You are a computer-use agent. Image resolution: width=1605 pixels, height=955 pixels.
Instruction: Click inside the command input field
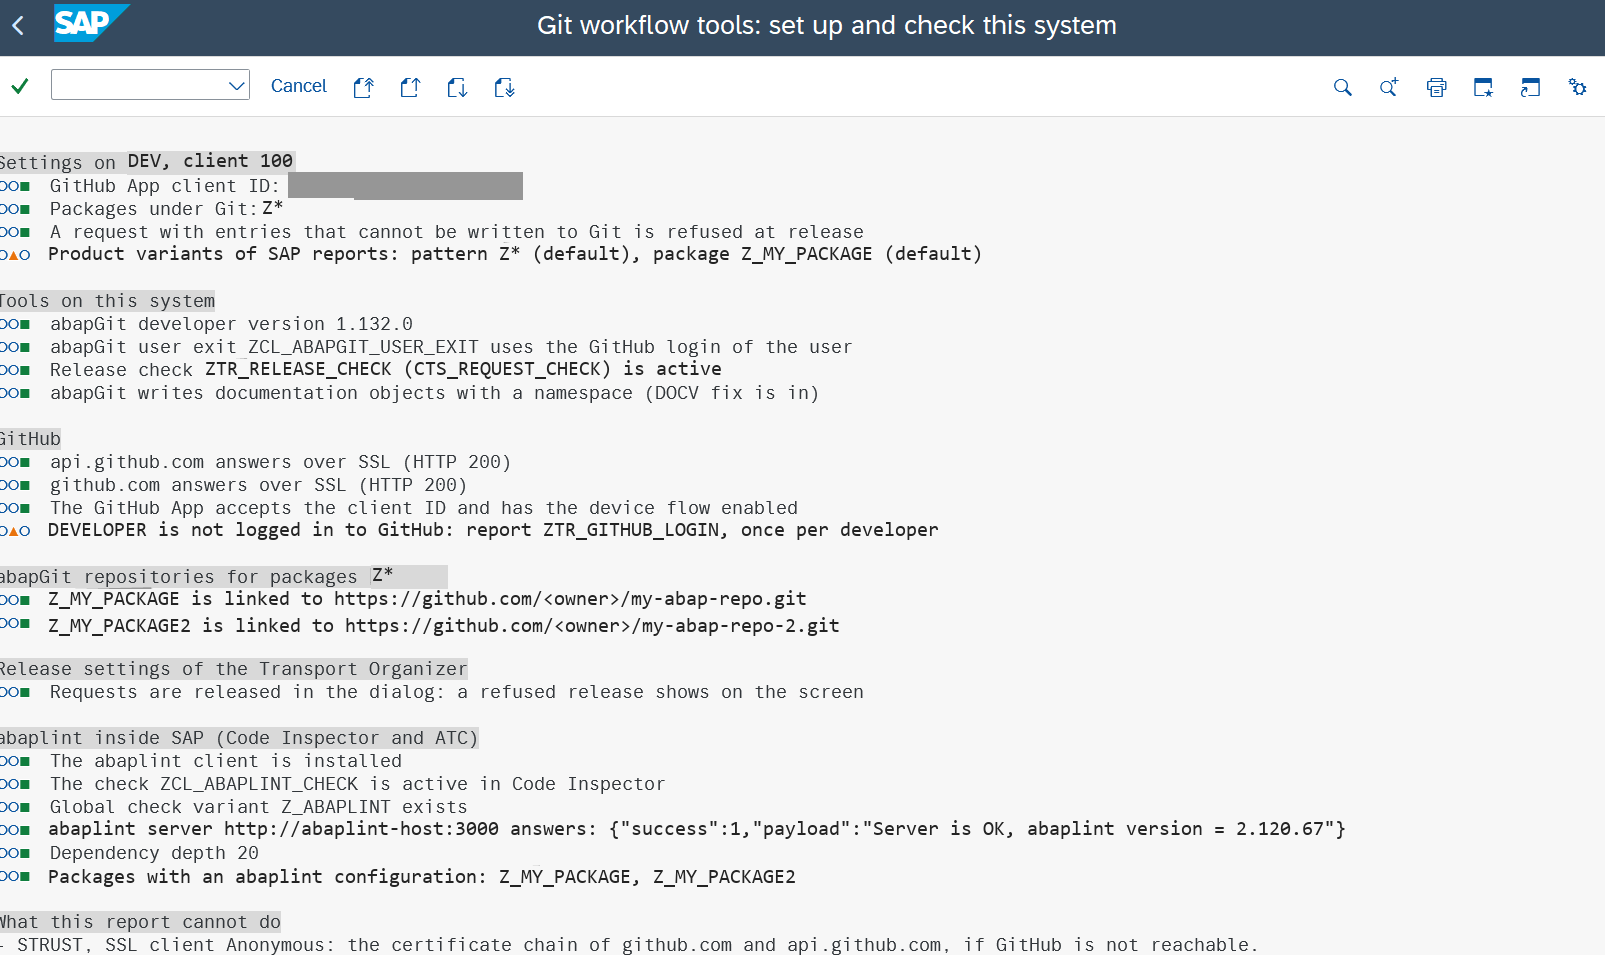[139, 85]
